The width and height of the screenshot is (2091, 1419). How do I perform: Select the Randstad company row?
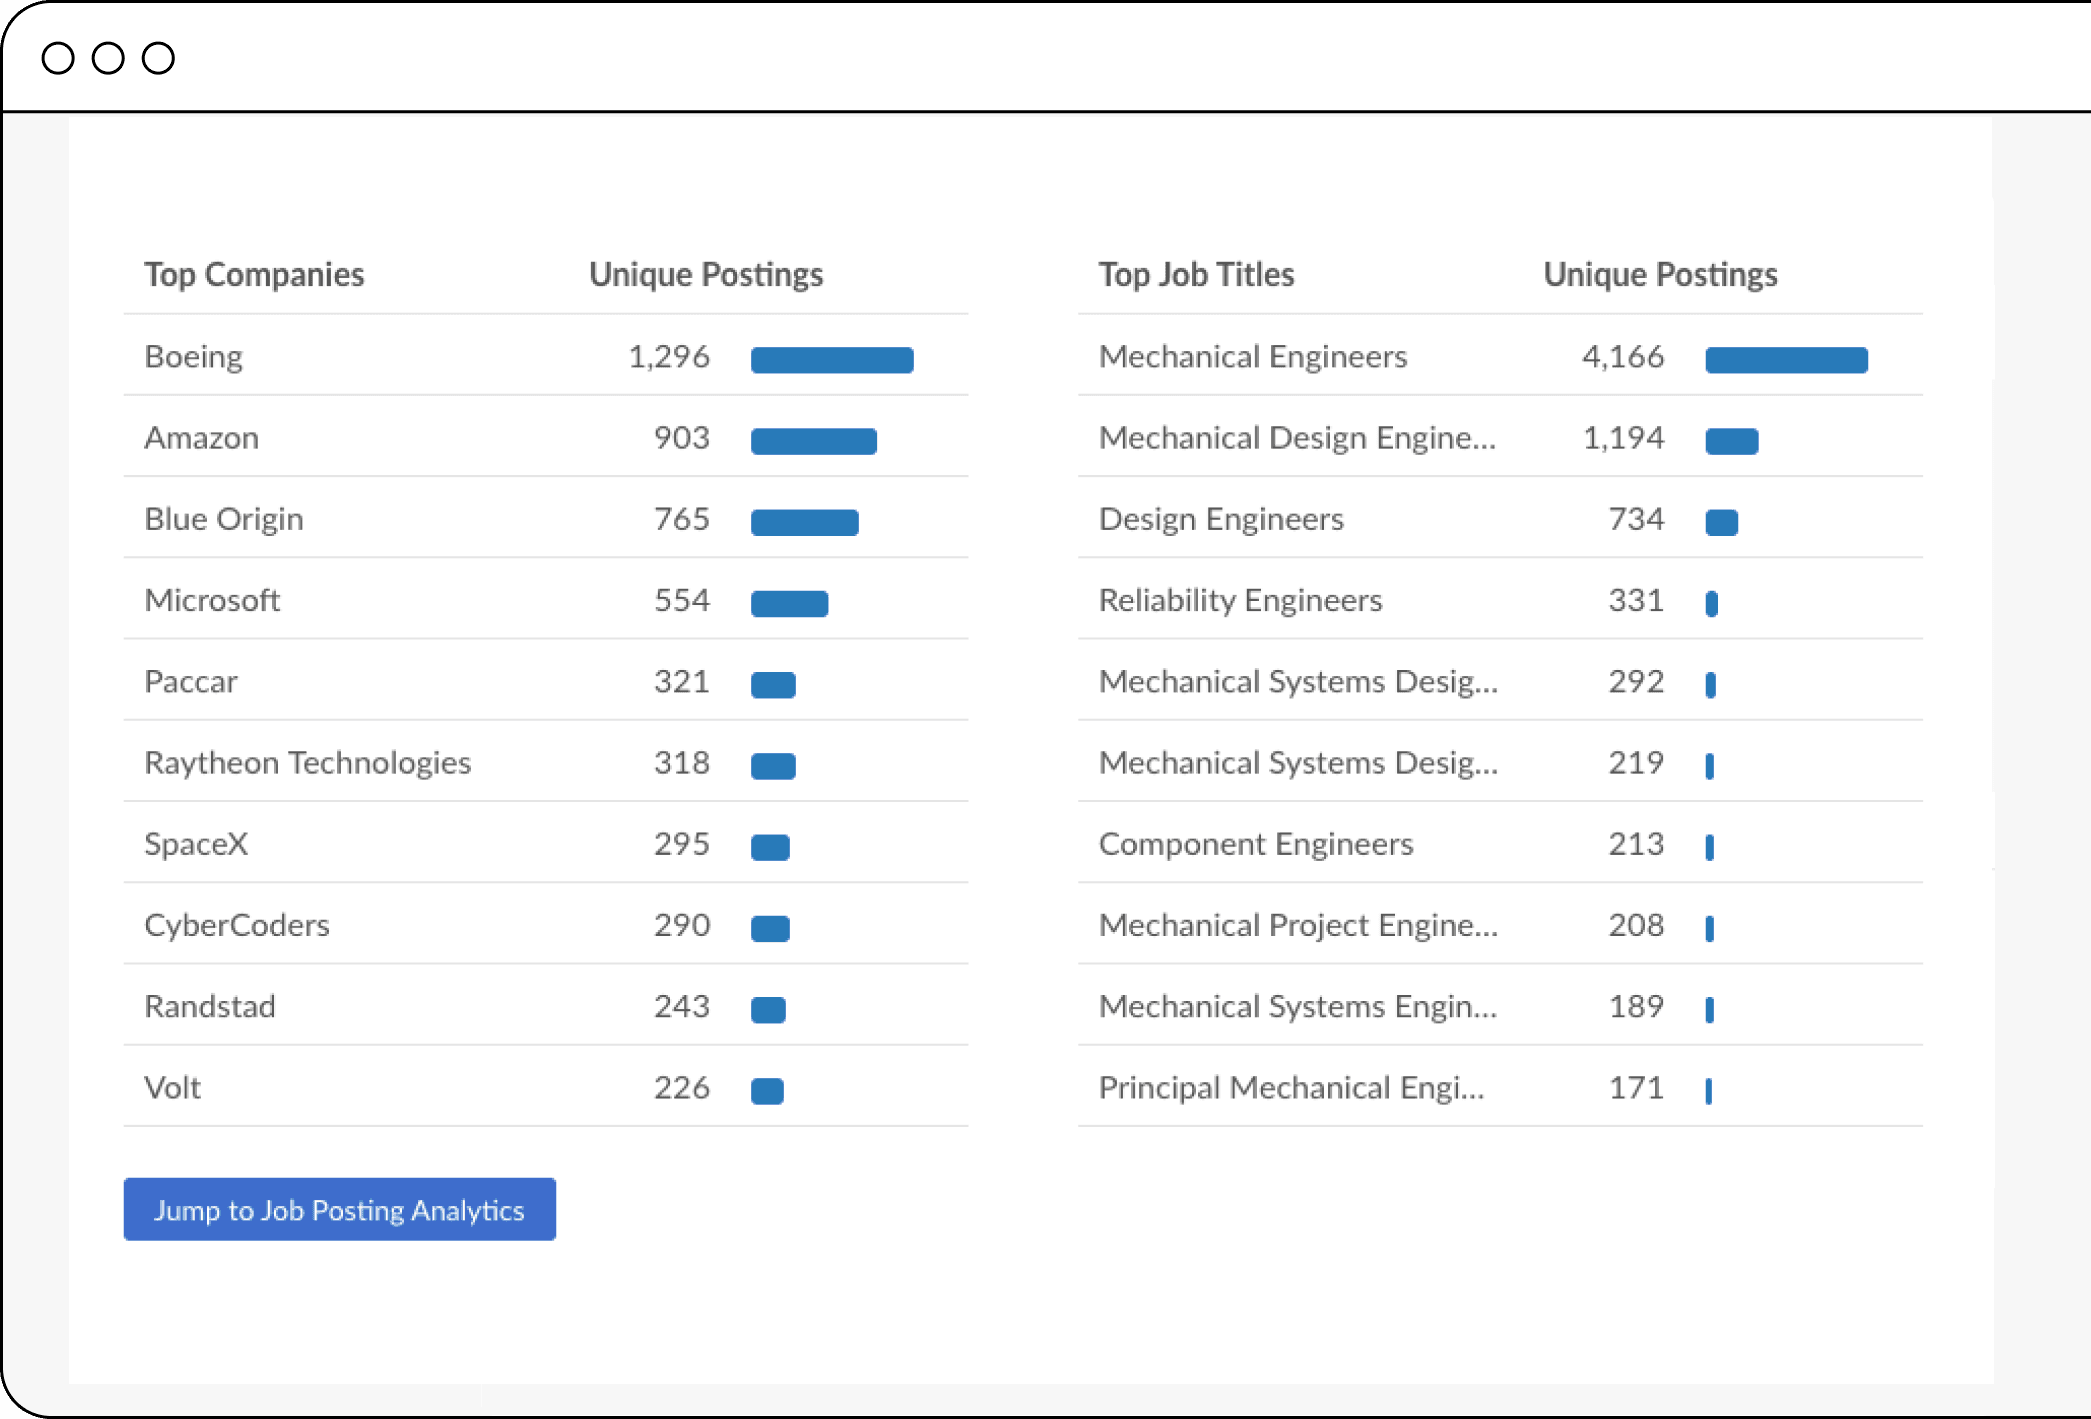click(x=546, y=1006)
